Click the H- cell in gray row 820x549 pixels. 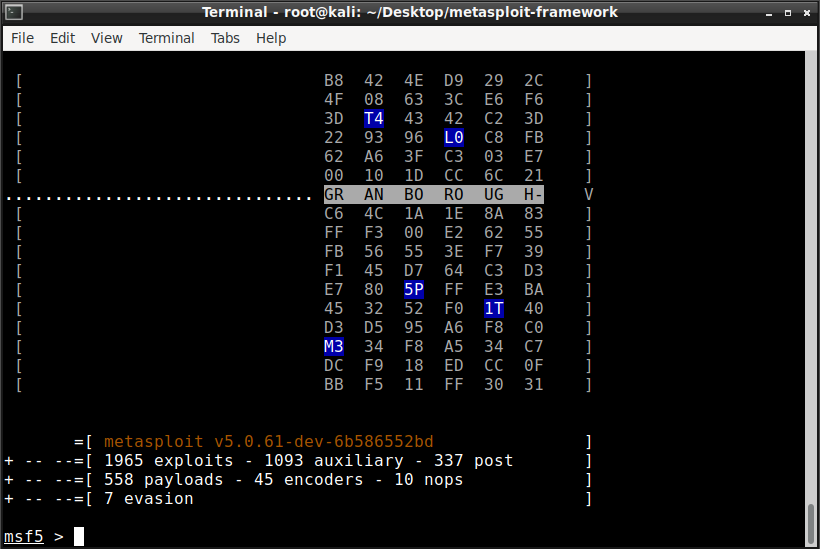pos(533,195)
